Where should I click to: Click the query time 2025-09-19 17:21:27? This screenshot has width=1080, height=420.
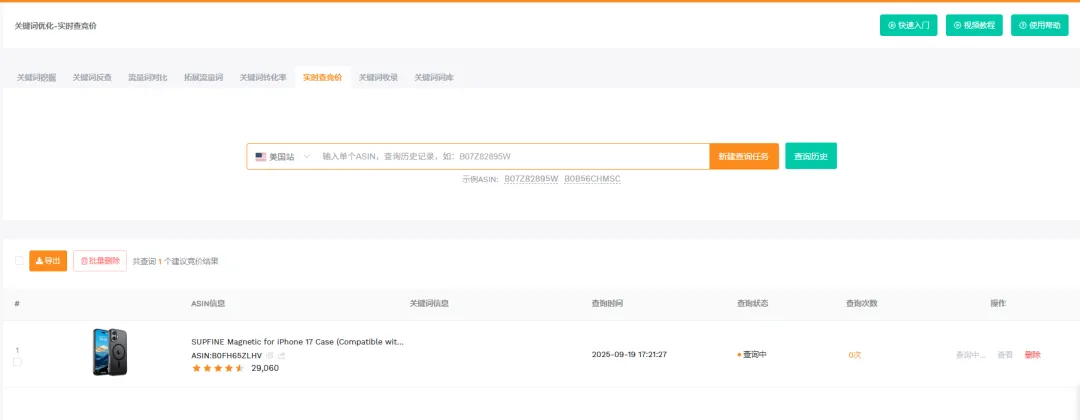point(630,355)
